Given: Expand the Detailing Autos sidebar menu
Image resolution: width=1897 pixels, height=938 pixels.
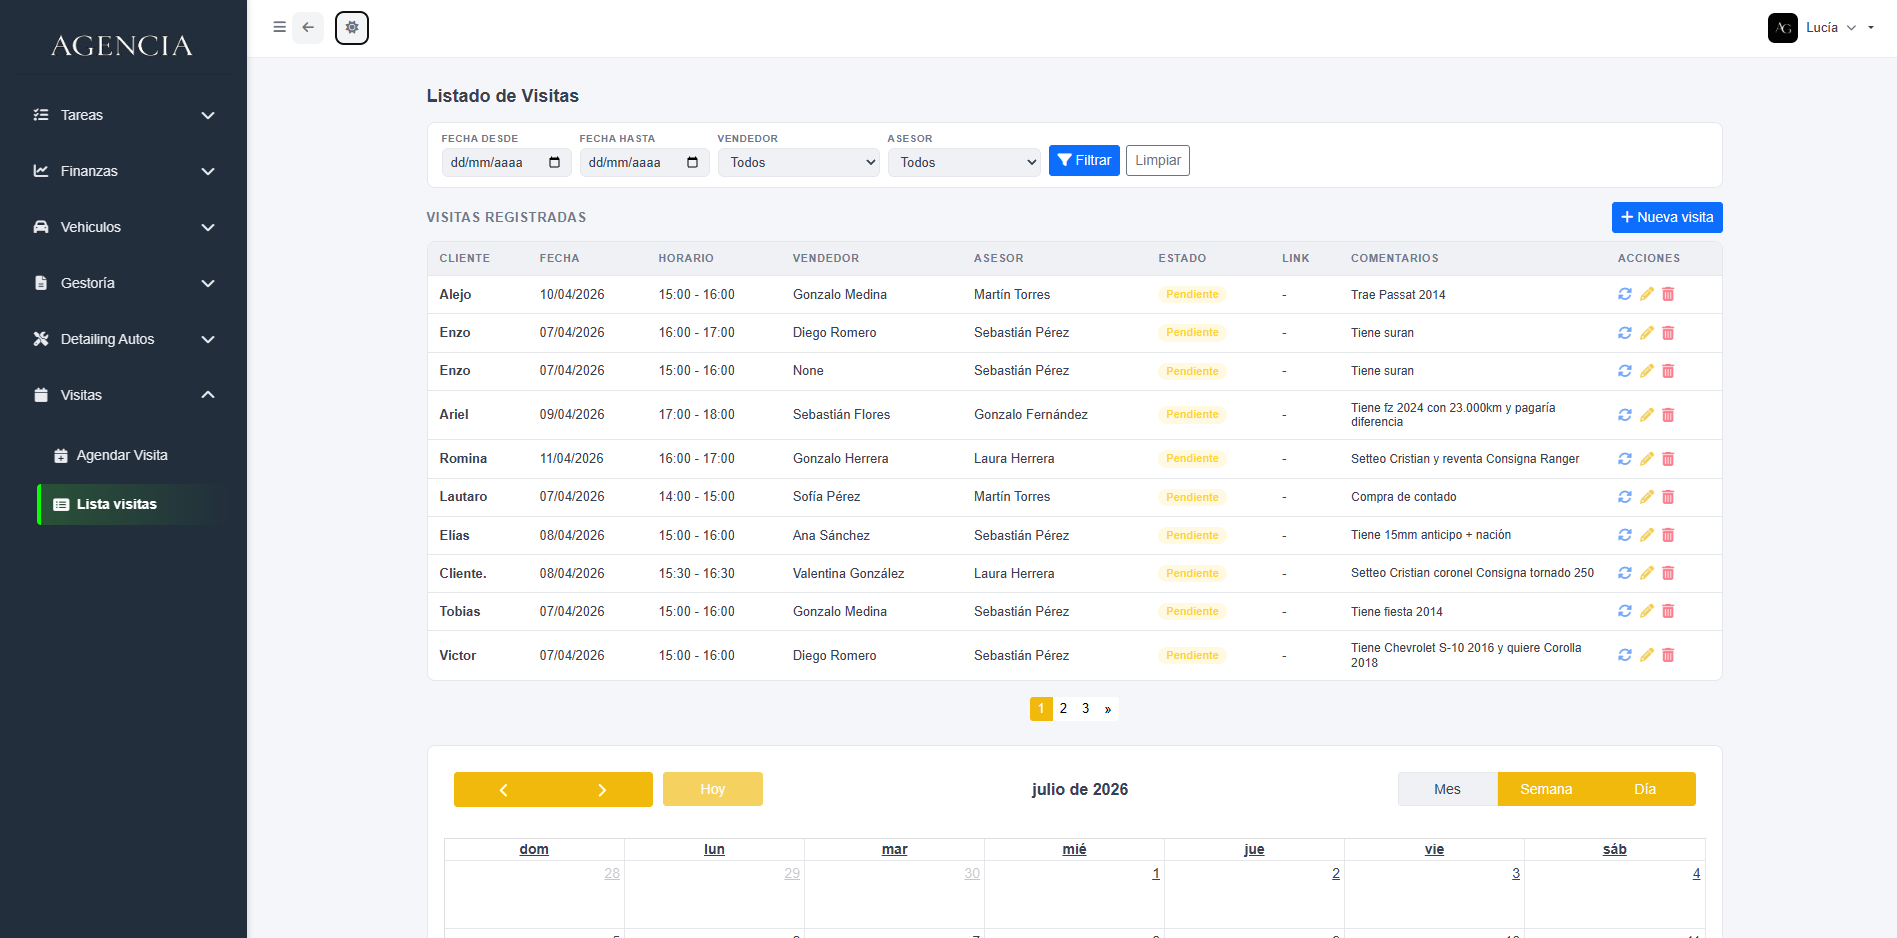Looking at the screenshot, I should pos(208,339).
